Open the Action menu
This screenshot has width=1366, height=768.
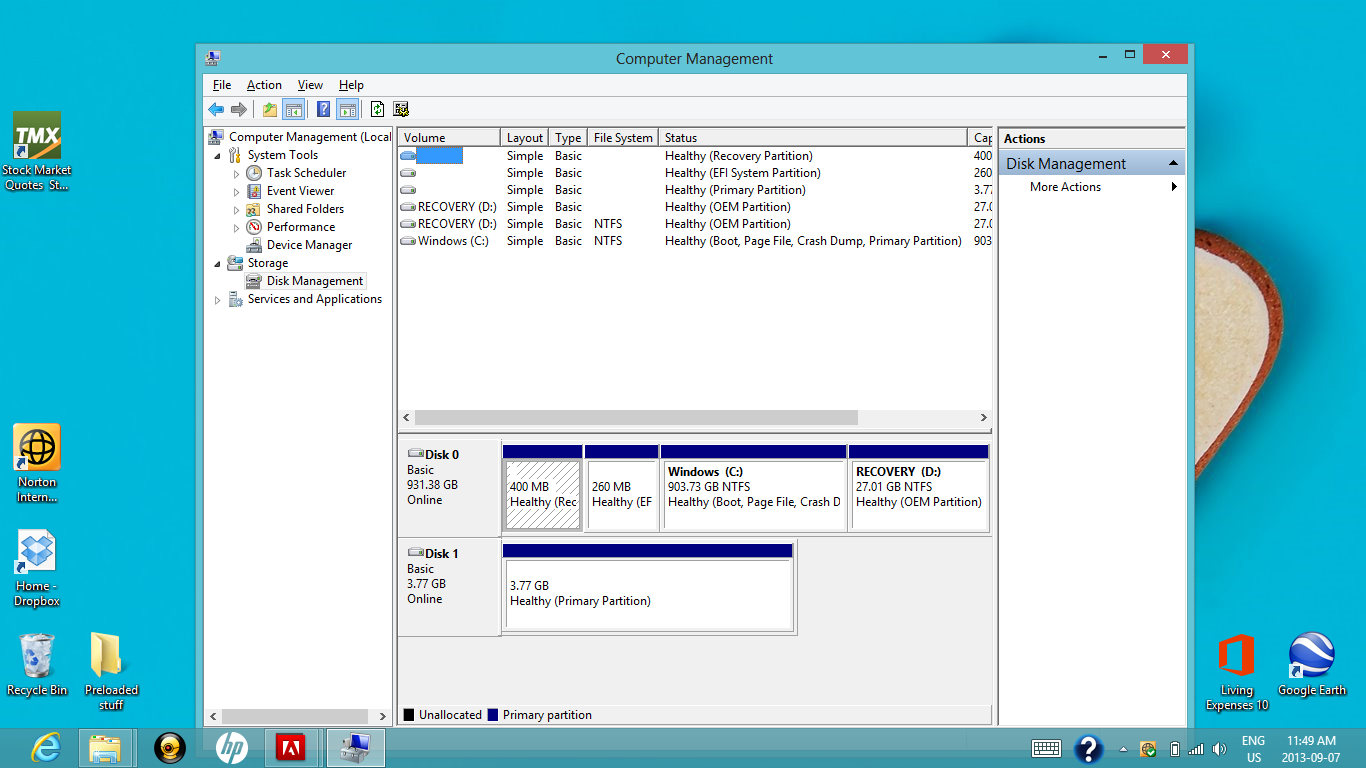click(264, 85)
